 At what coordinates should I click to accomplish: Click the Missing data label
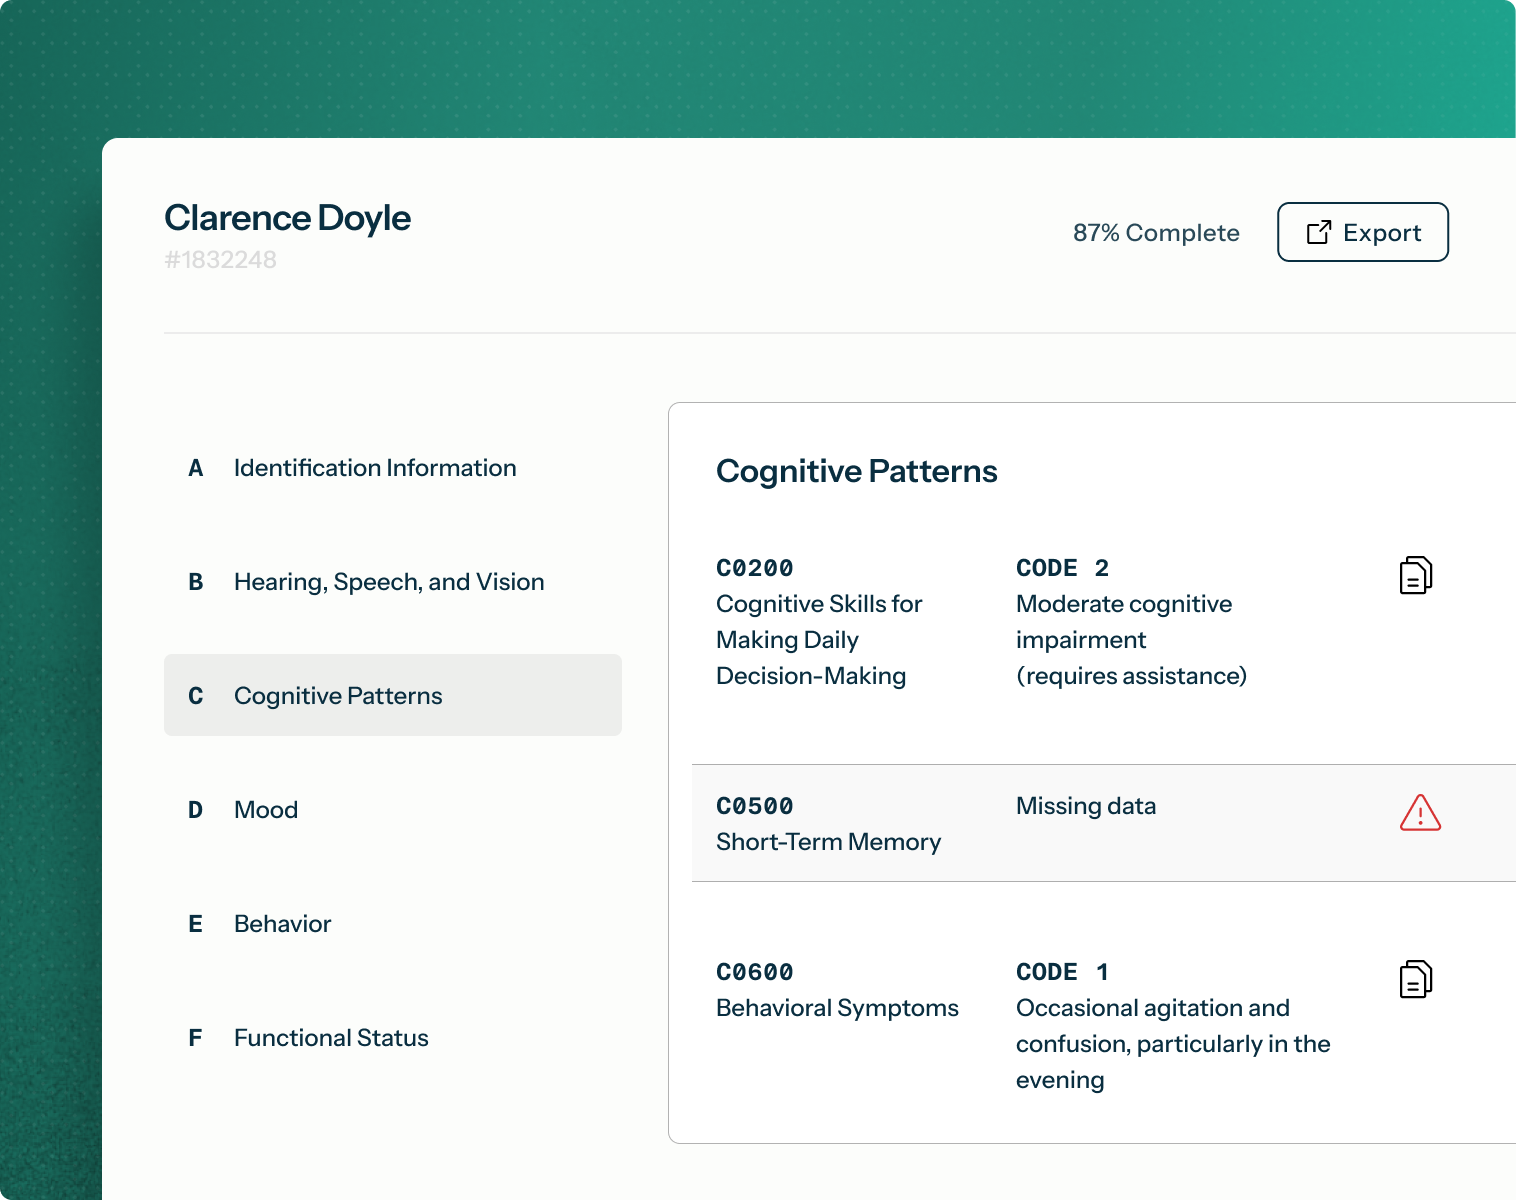[1086, 806]
